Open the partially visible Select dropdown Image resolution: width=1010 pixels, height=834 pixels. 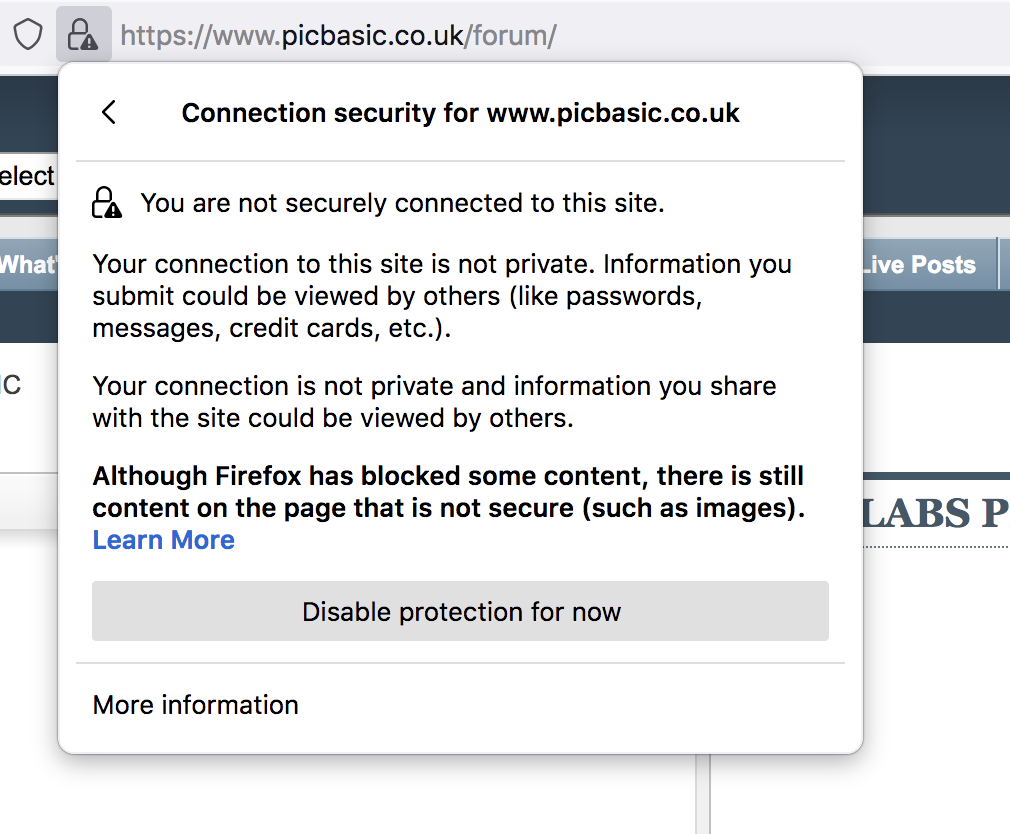coord(27,177)
